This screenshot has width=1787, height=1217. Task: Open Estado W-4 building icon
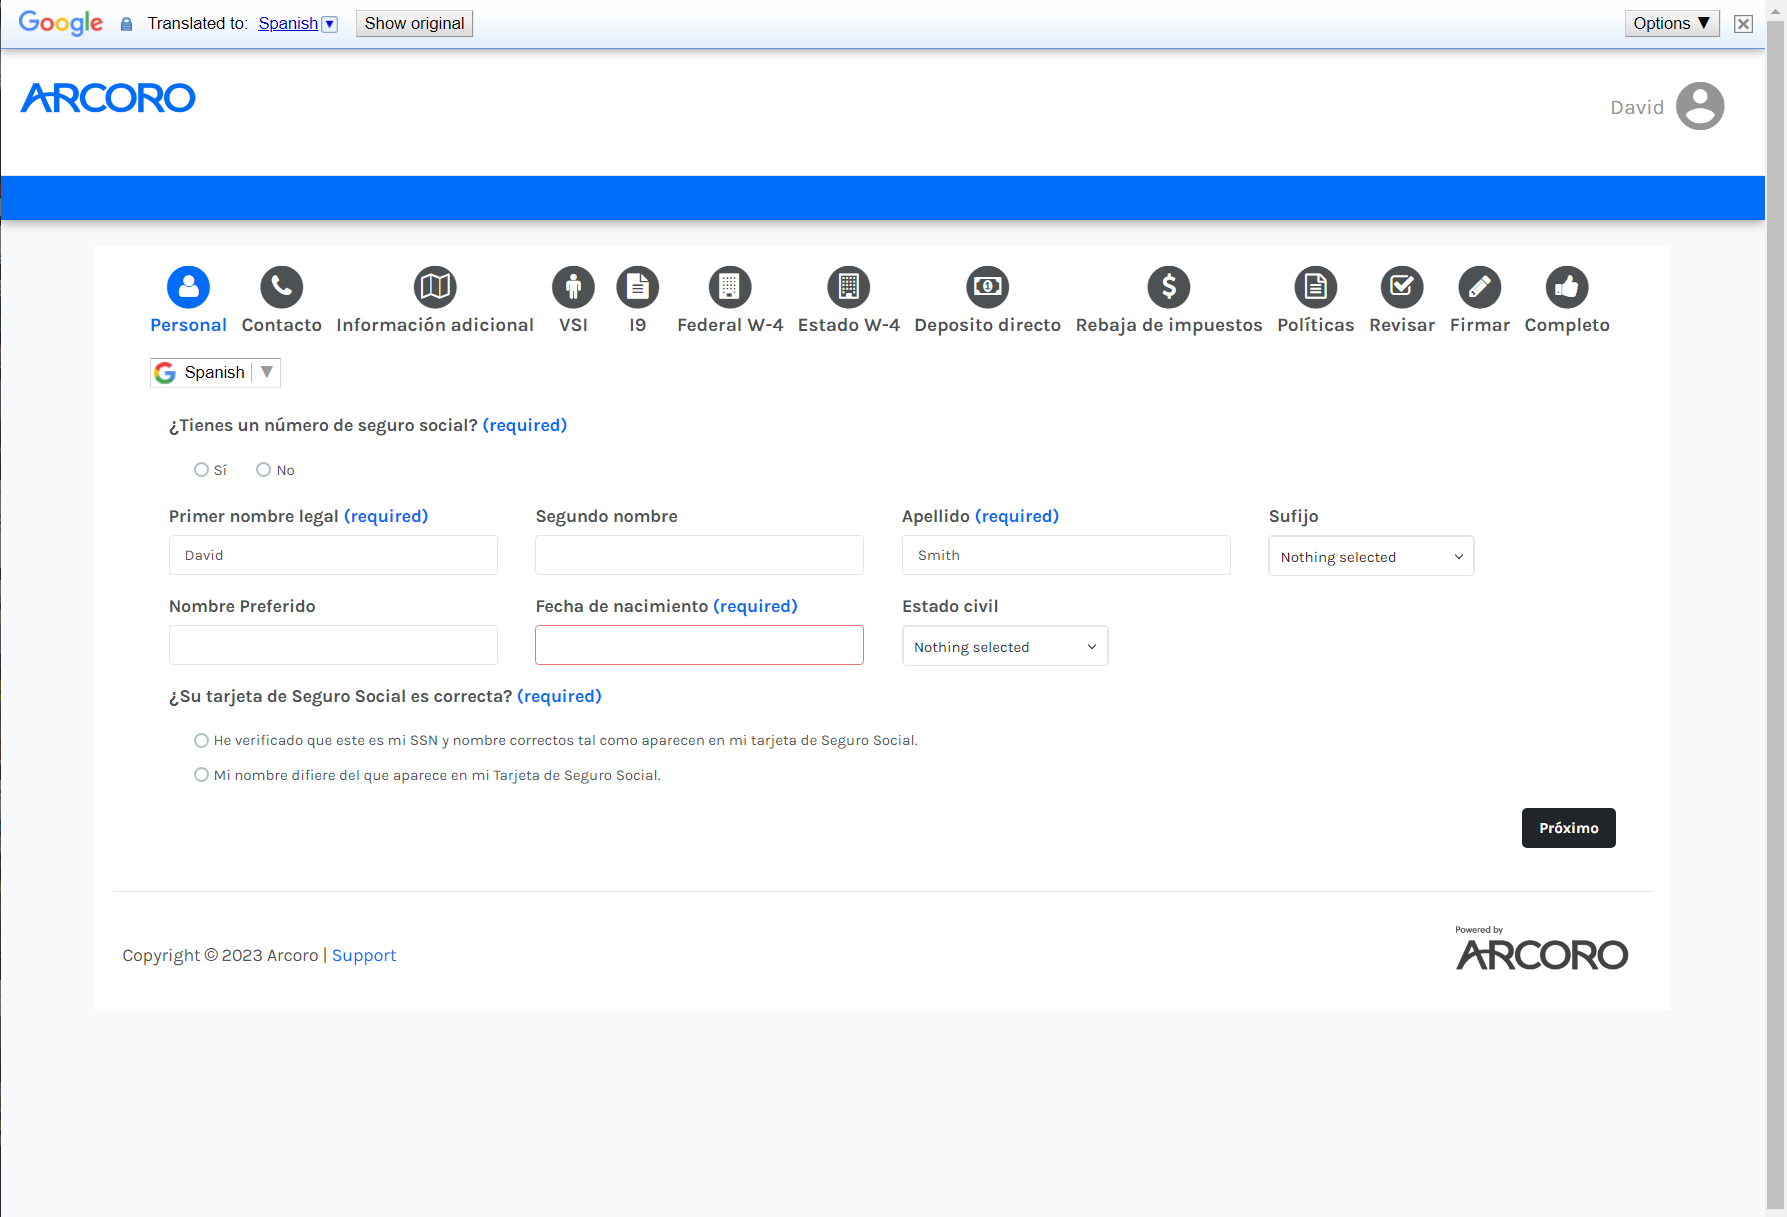click(x=849, y=287)
